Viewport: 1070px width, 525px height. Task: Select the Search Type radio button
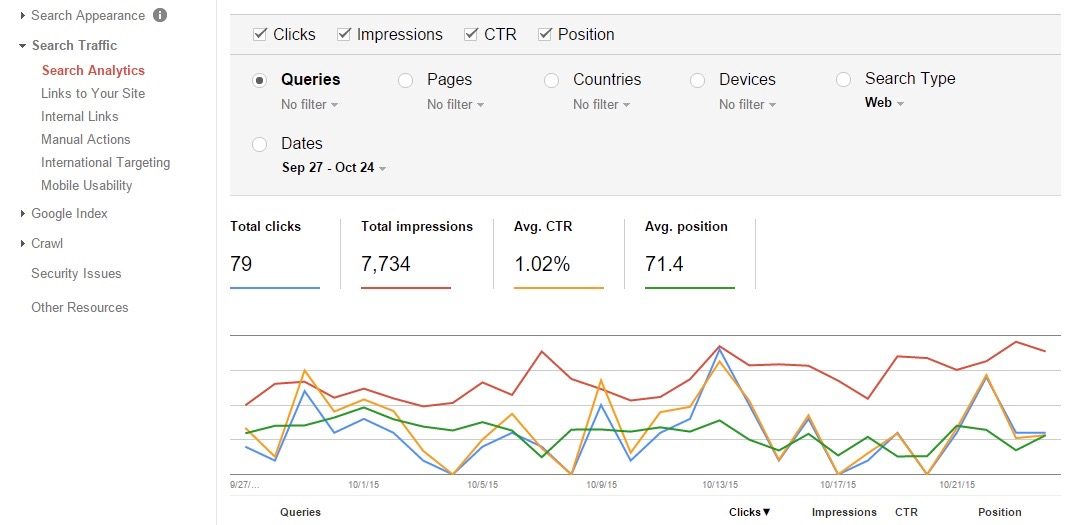(x=843, y=80)
